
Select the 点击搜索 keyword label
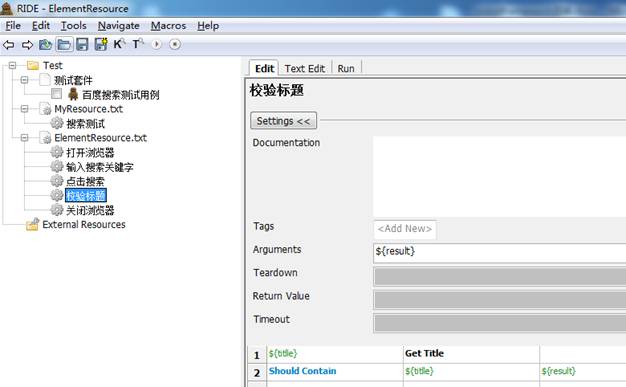(85, 181)
